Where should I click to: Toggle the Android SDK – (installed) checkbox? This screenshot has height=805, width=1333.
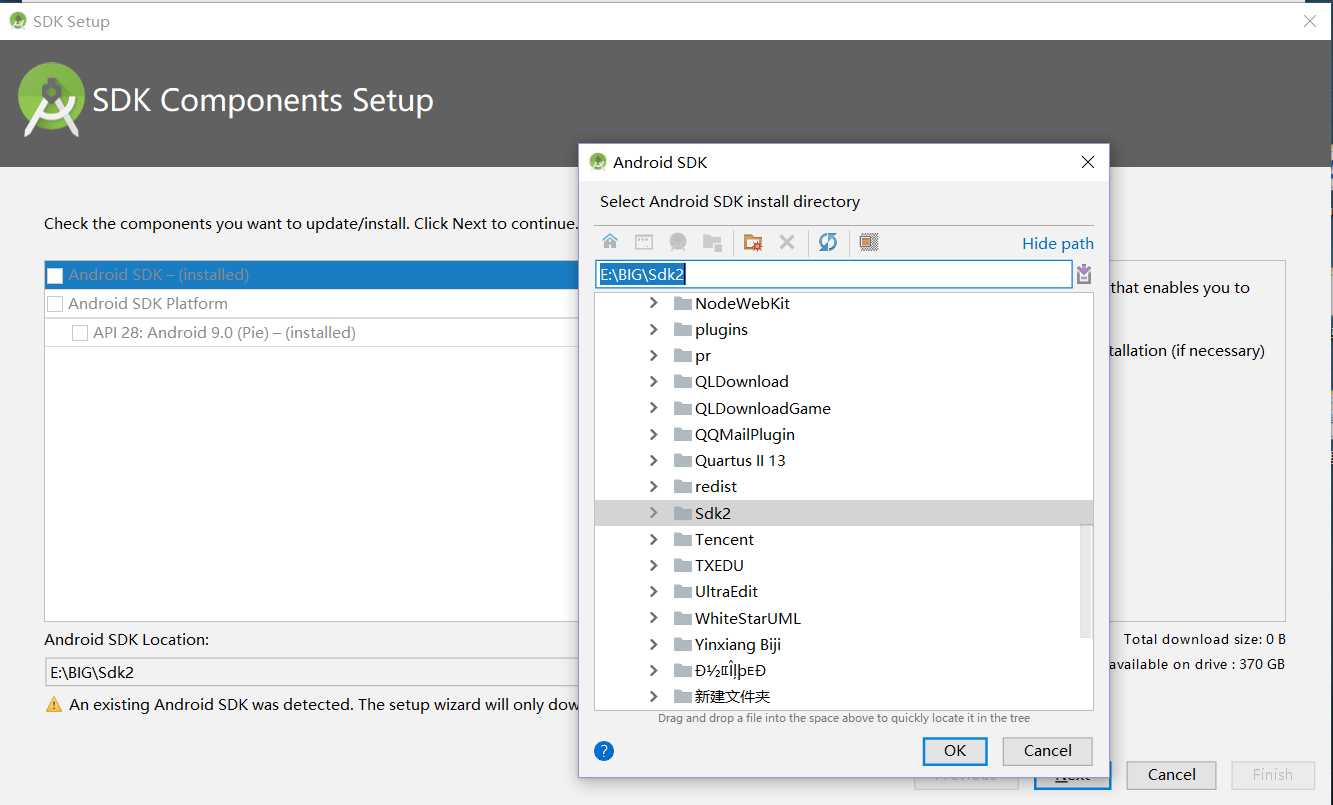point(55,275)
